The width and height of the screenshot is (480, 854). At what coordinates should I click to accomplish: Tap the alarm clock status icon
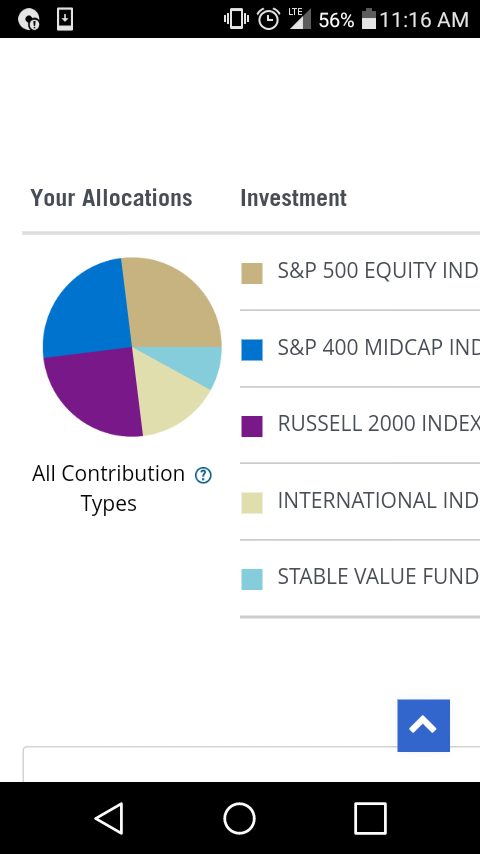pos(269,20)
